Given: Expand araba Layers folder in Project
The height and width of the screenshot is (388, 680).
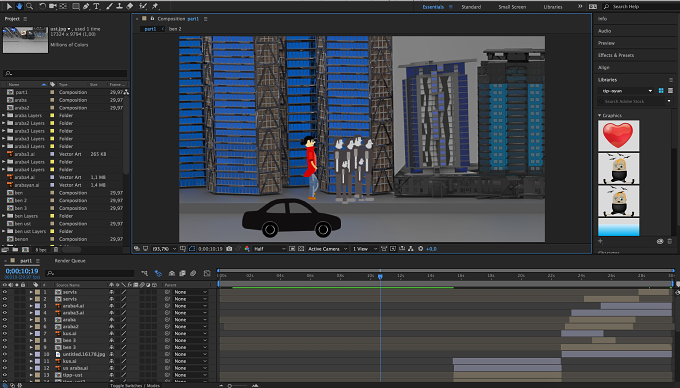Looking at the screenshot, I should pyautogui.click(x=4, y=116).
